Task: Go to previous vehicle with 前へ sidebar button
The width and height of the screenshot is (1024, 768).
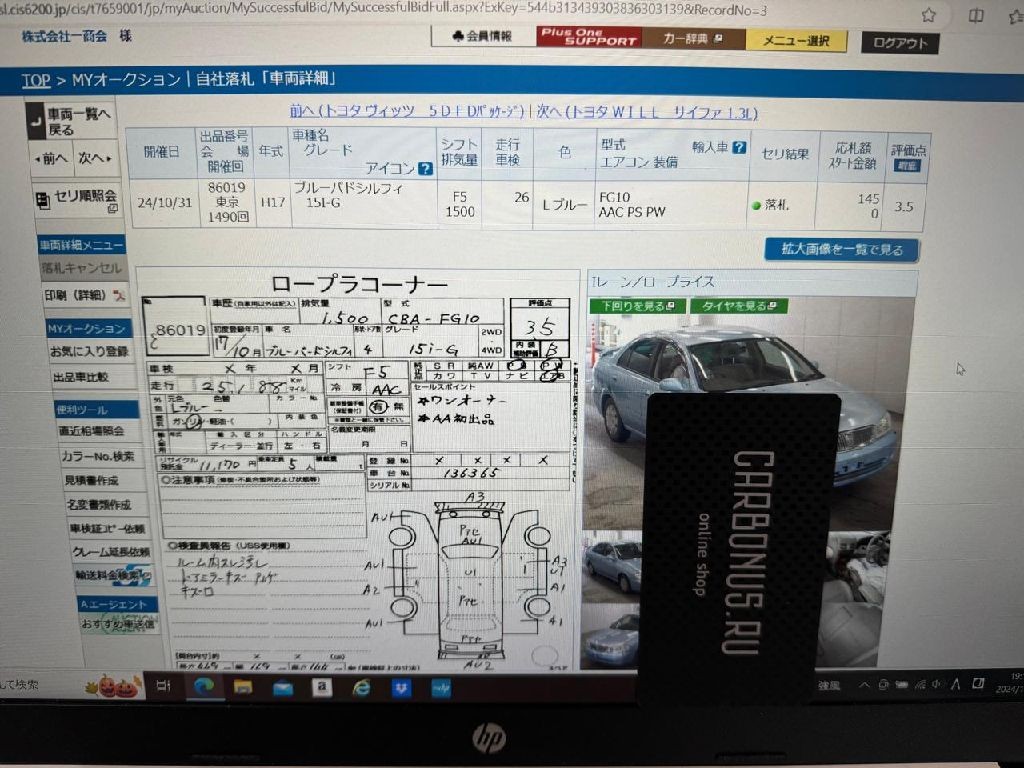Action: 52,158
